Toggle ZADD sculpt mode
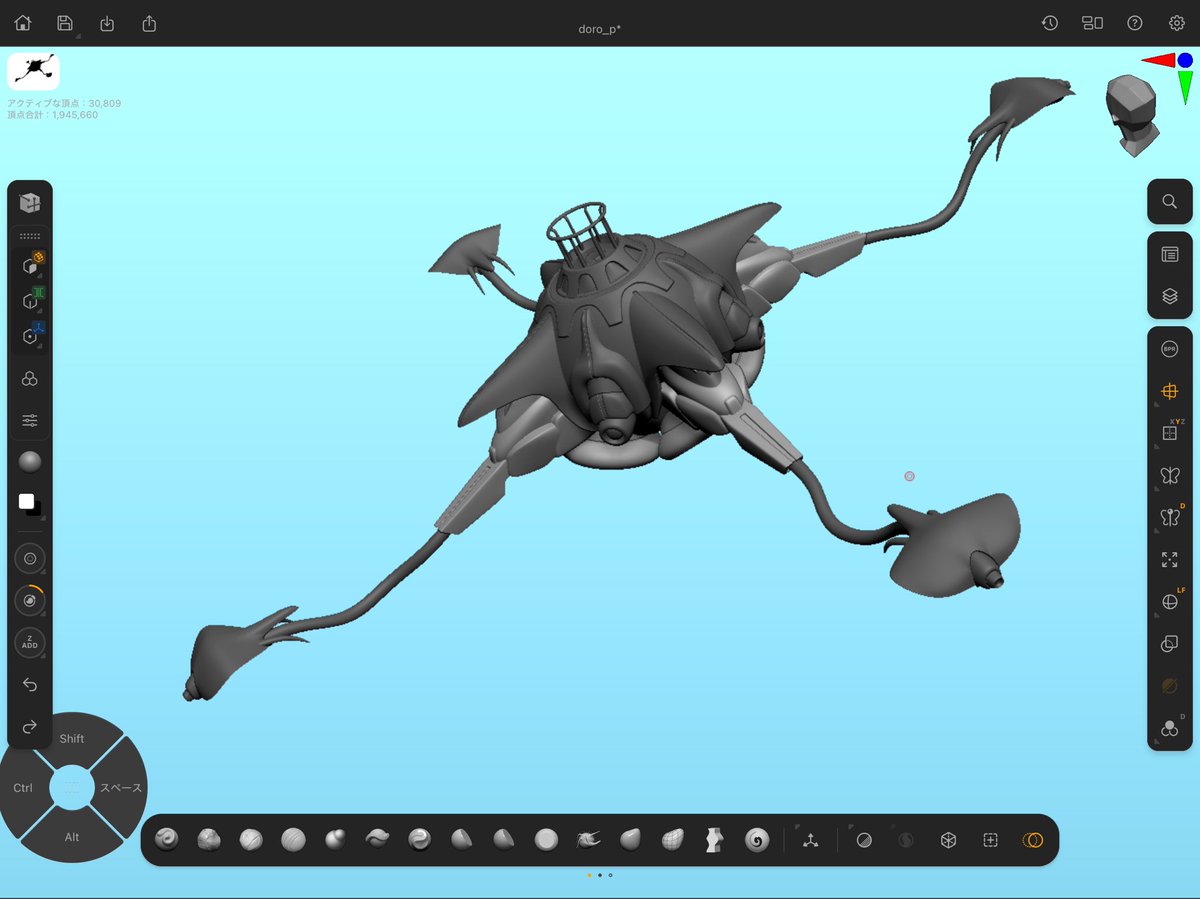Image resolution: width=1200 pixels, height=899 pixels. (30, 643)
